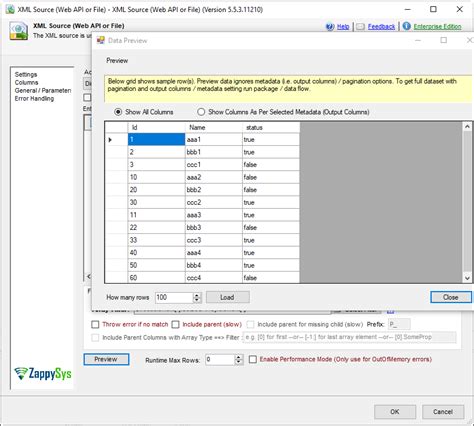The height and width of the screenshot is (426, 474).
Task: Select the cell aaa2
Action: 214,177
